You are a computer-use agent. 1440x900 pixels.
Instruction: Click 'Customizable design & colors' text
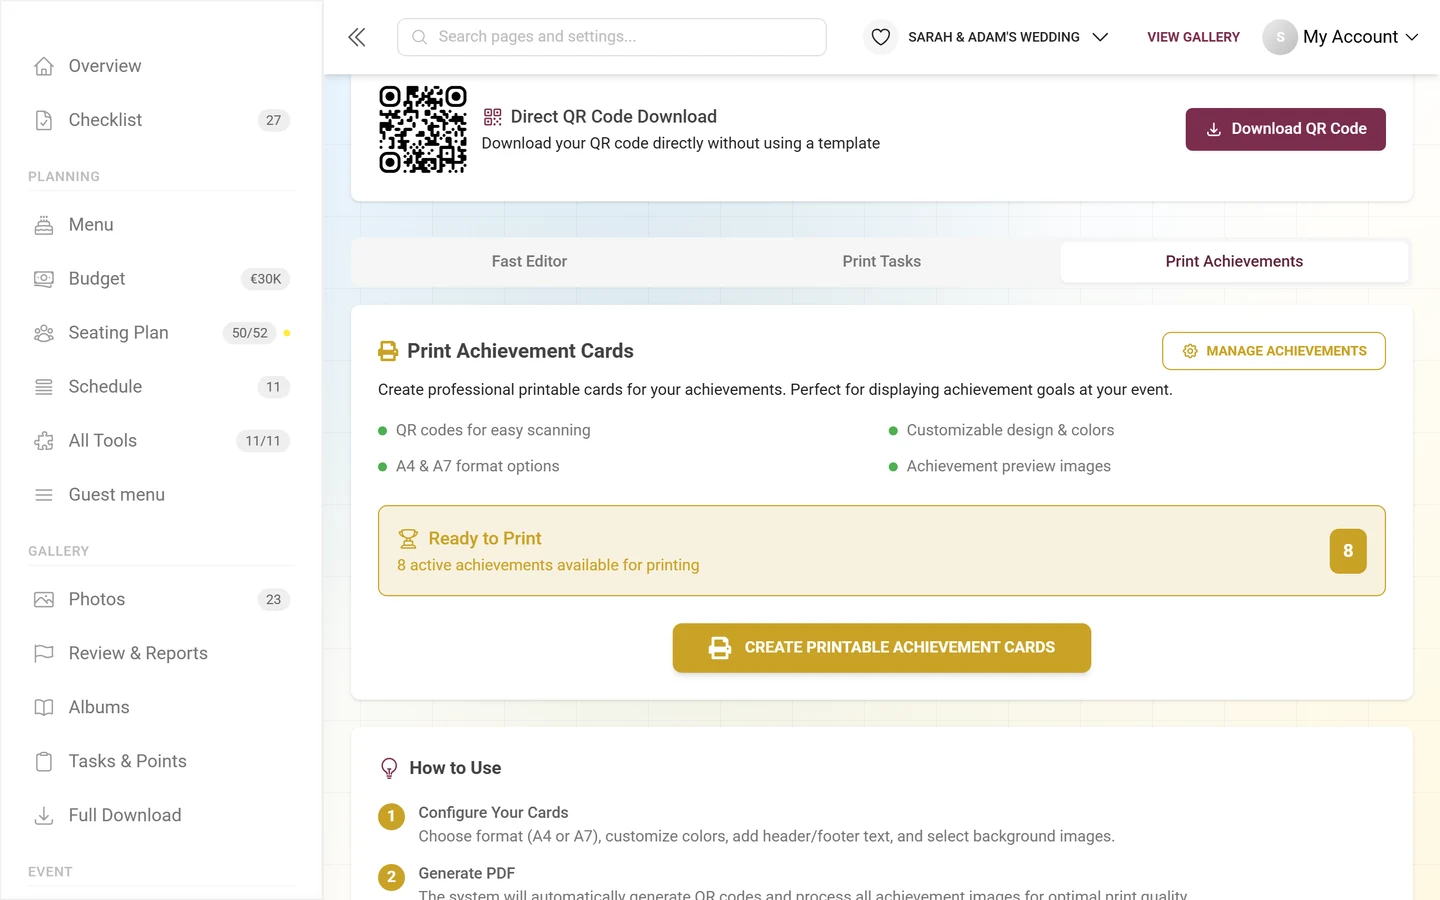(1010, 430)
